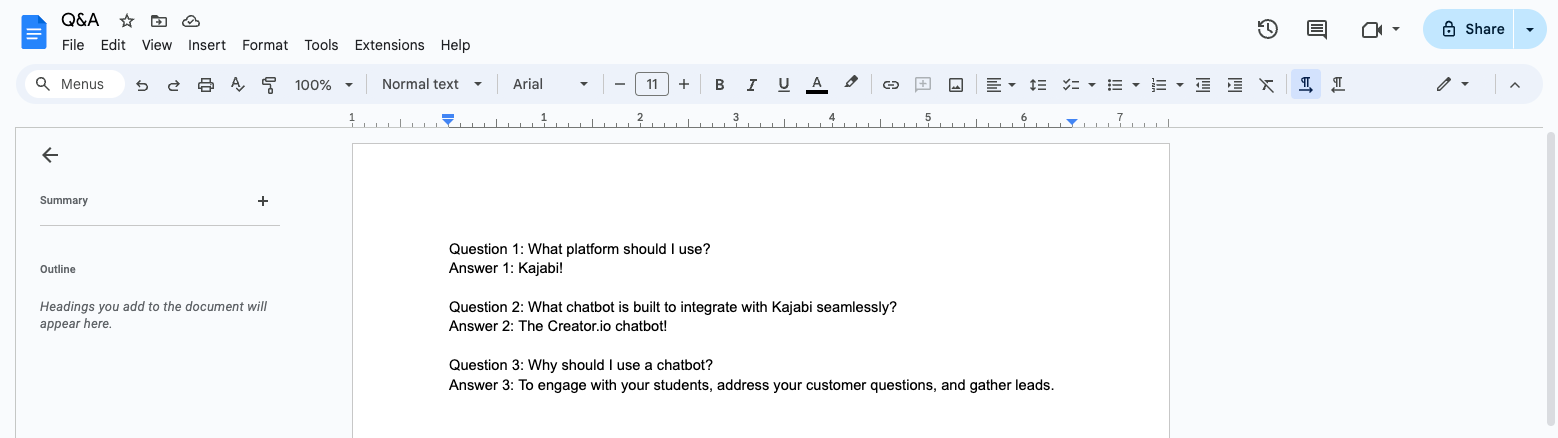This screenshot has height=438, width=1558.
Task: Decrease the indent
Action: coord(1203,85)
